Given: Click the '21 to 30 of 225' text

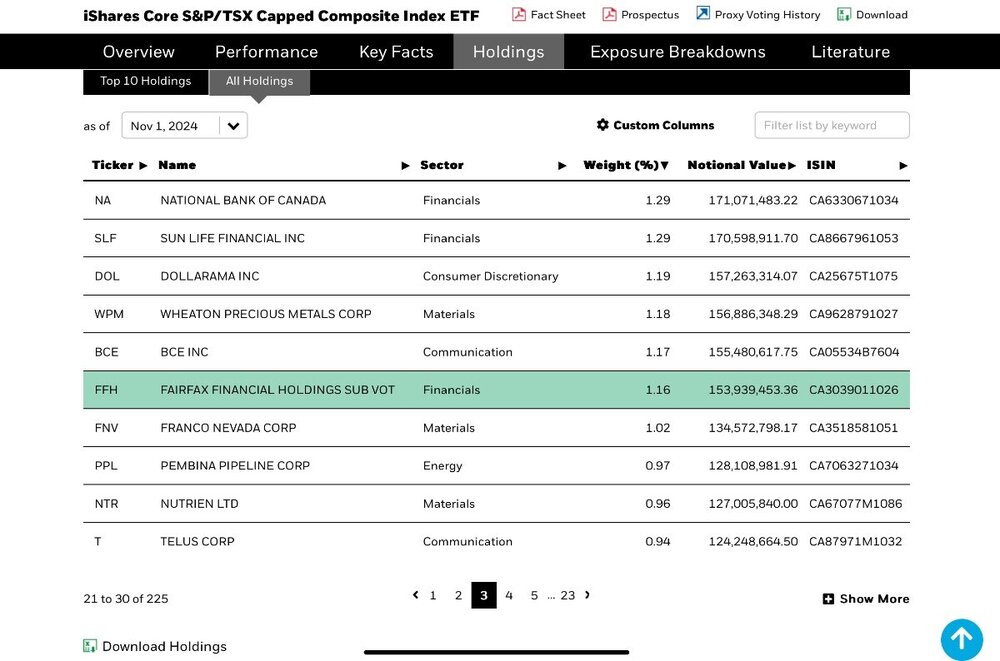Looking at the screenshot, I should coord(126,599).
